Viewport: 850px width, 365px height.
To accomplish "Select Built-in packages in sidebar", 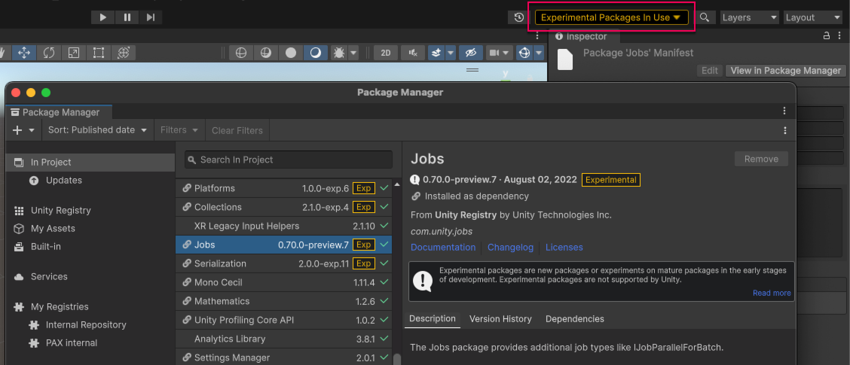I will [90, 246].
